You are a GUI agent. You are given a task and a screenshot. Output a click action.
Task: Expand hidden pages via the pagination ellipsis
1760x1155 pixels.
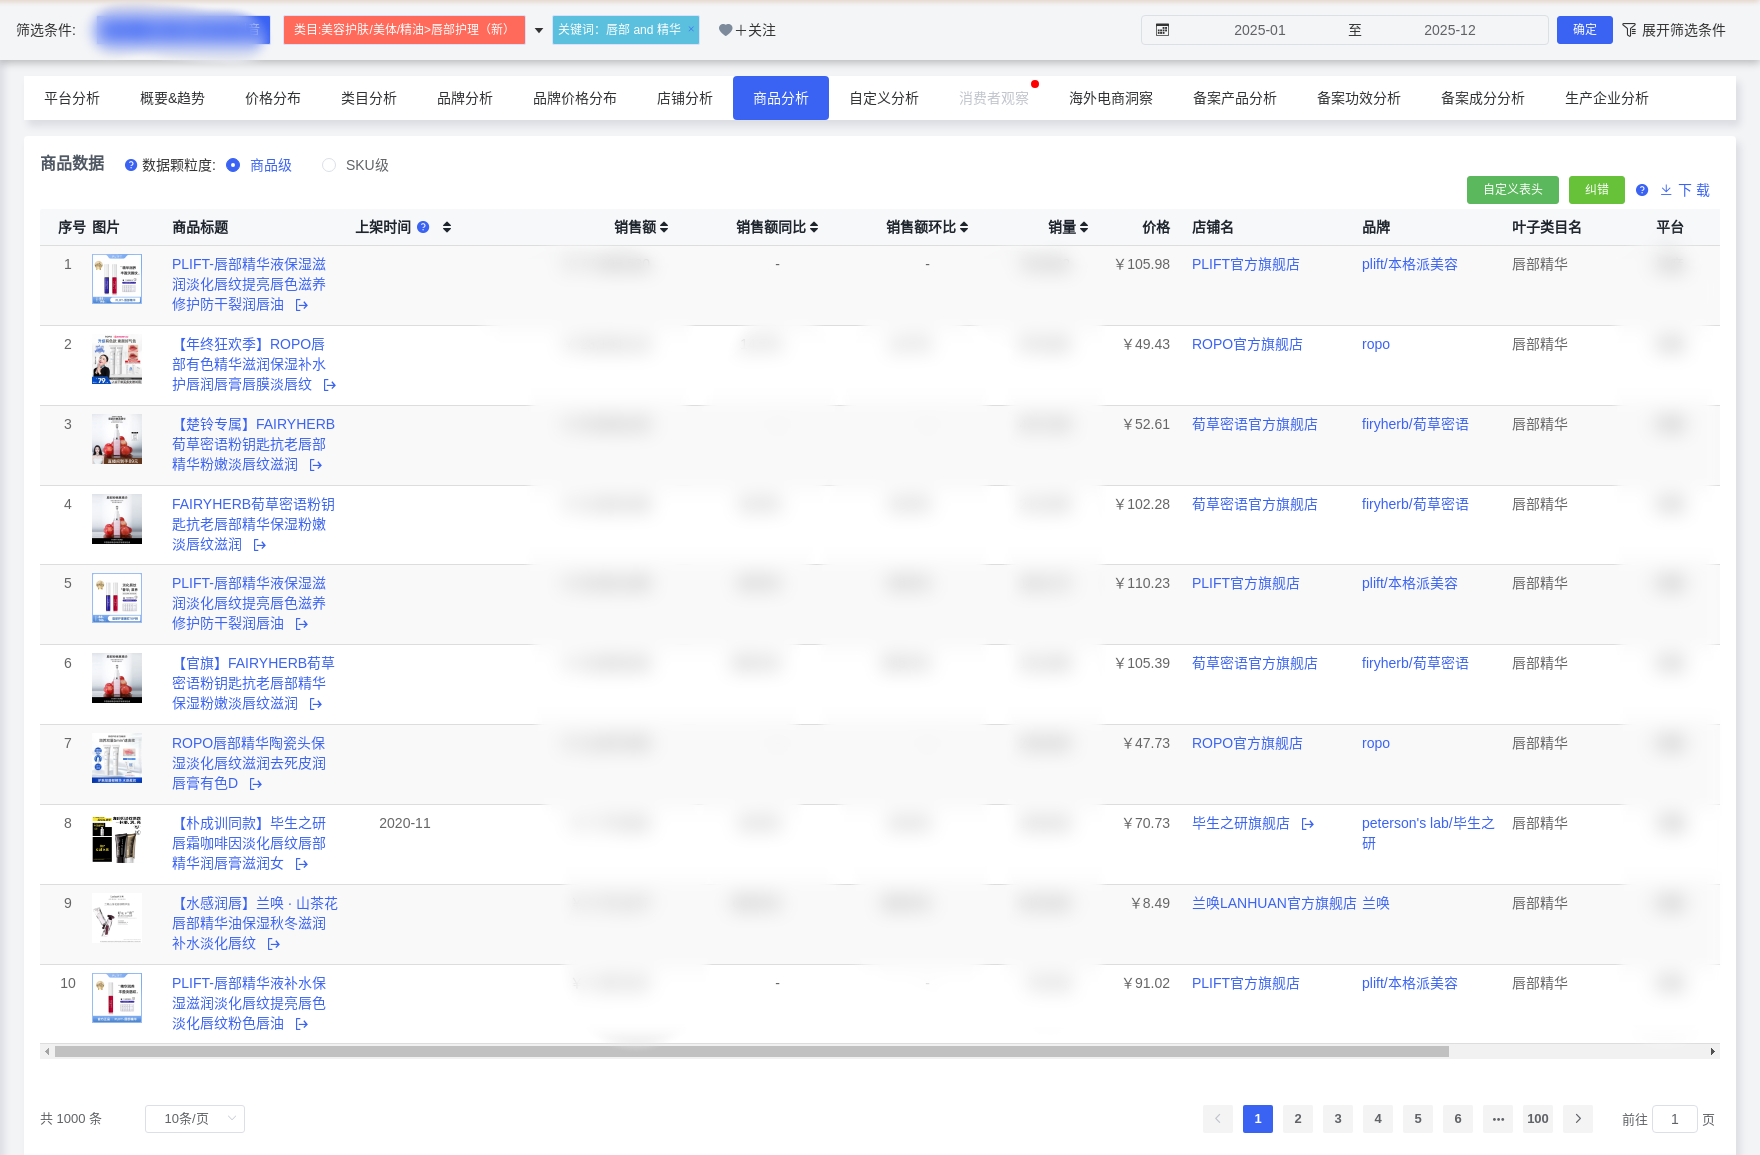(1497, 1119)
